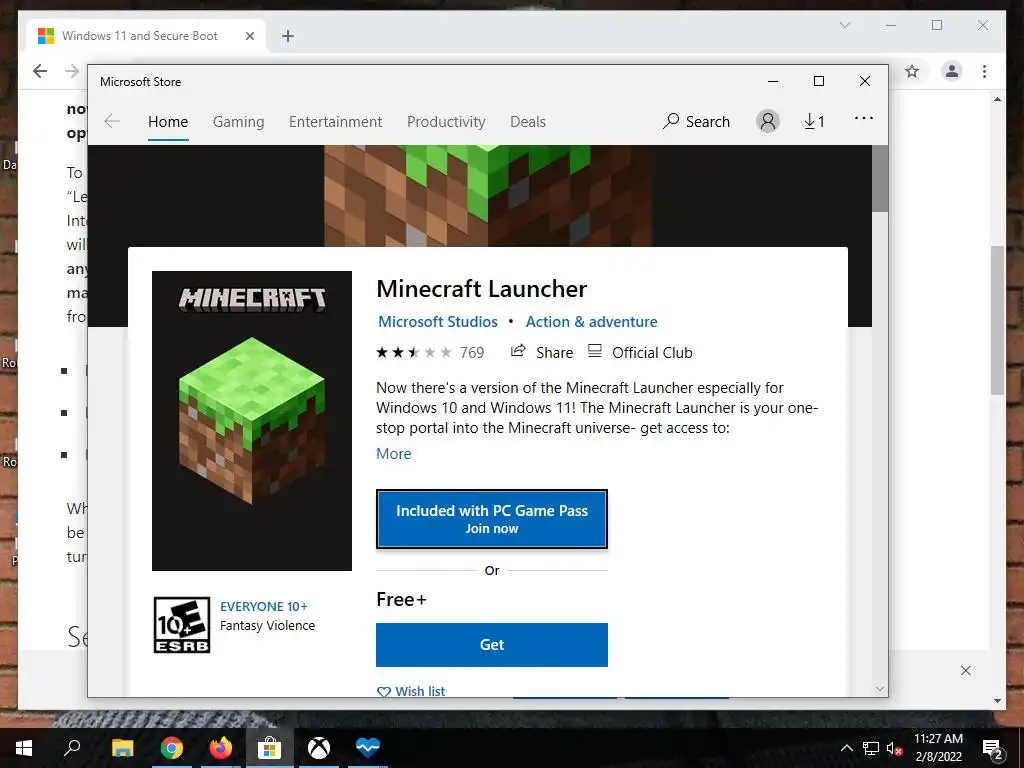Open Microsoft Studios publisher page

tap(438, 322)
